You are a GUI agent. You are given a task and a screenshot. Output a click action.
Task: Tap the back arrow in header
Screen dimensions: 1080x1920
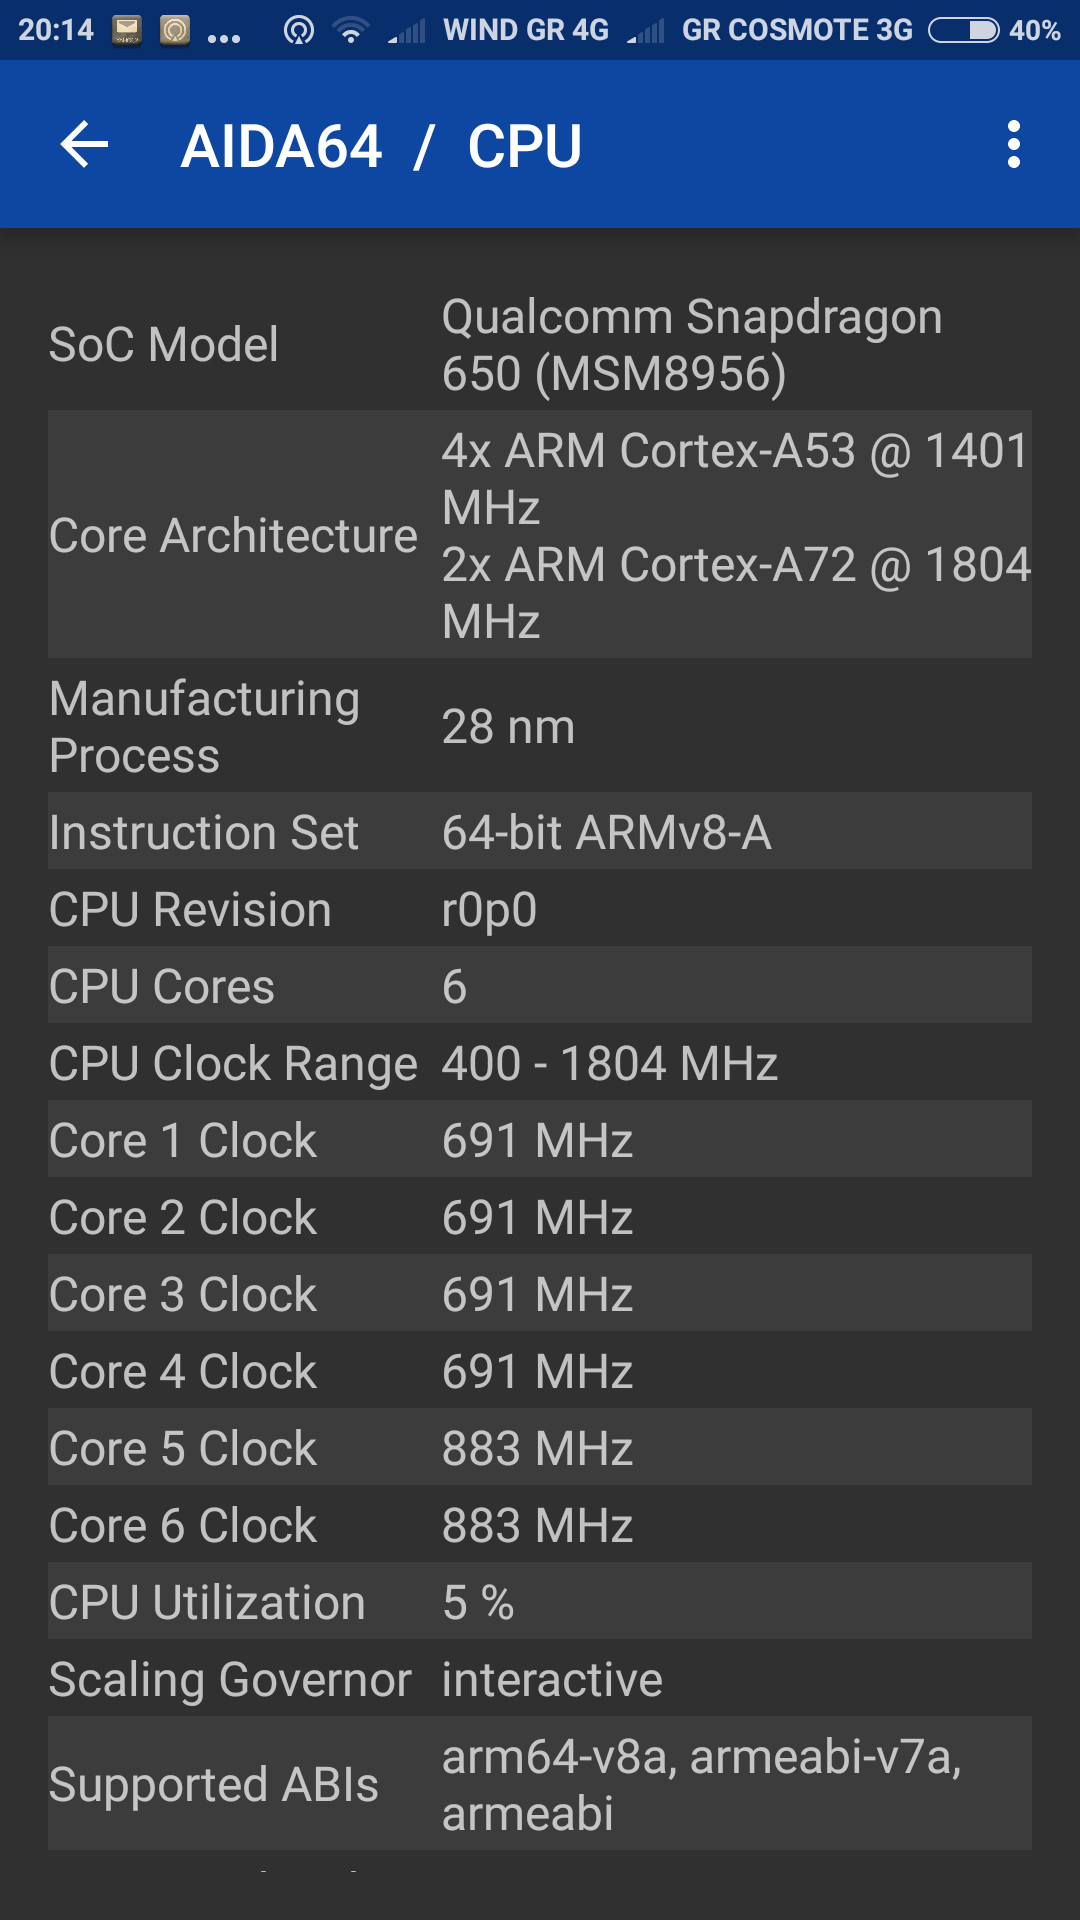click(x=85, y=145)
